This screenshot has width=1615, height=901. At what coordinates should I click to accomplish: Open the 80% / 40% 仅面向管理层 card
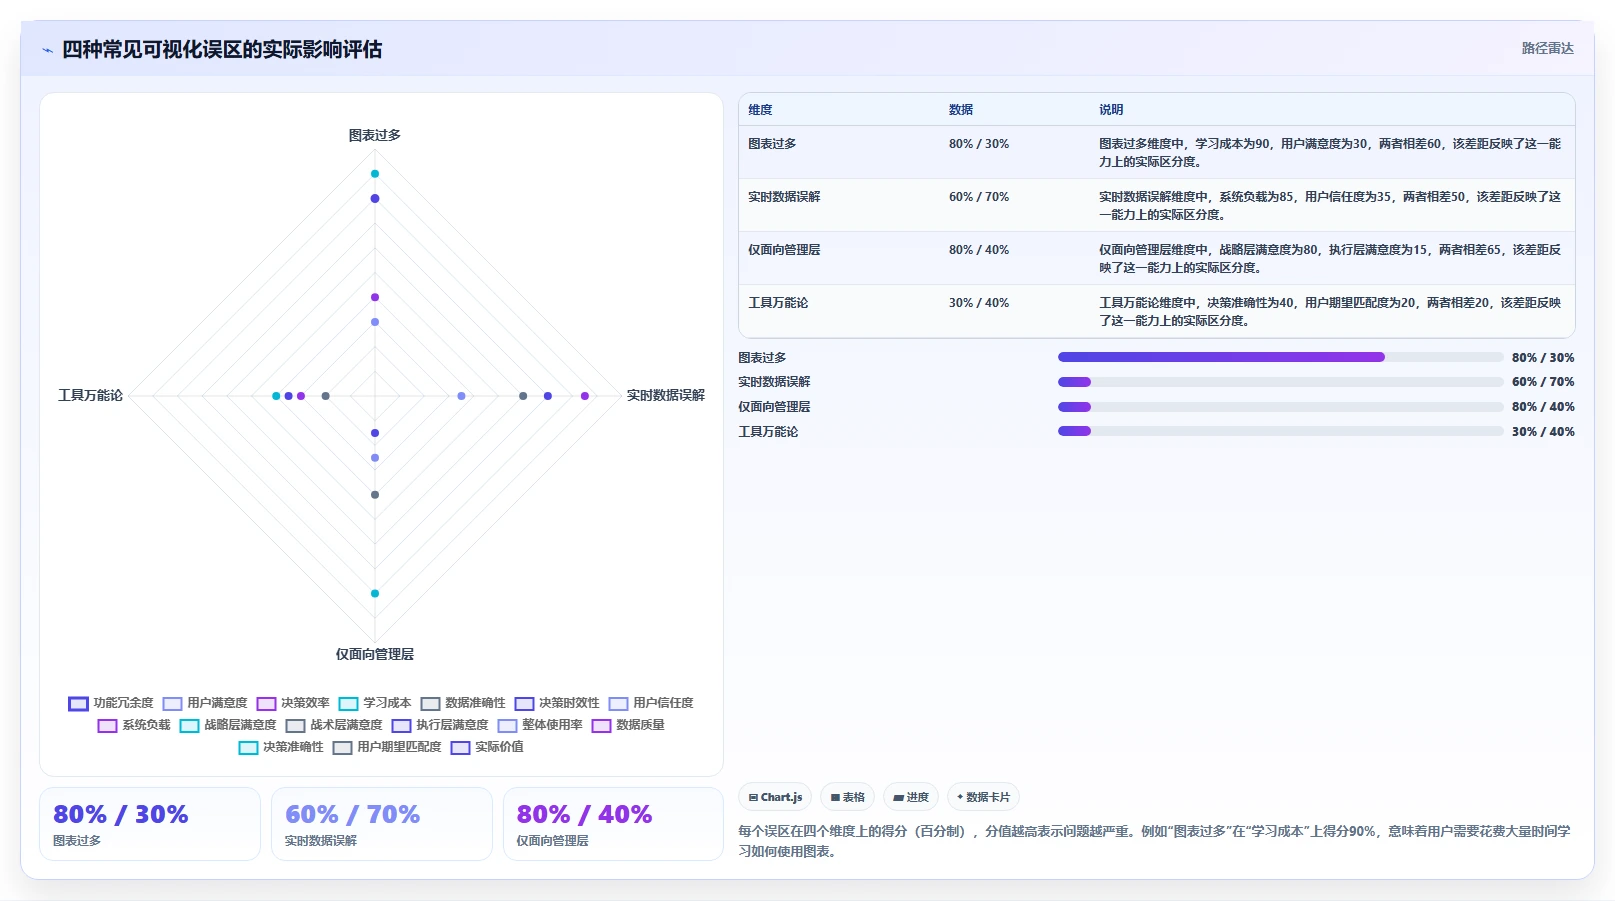[x=613, y=824]
